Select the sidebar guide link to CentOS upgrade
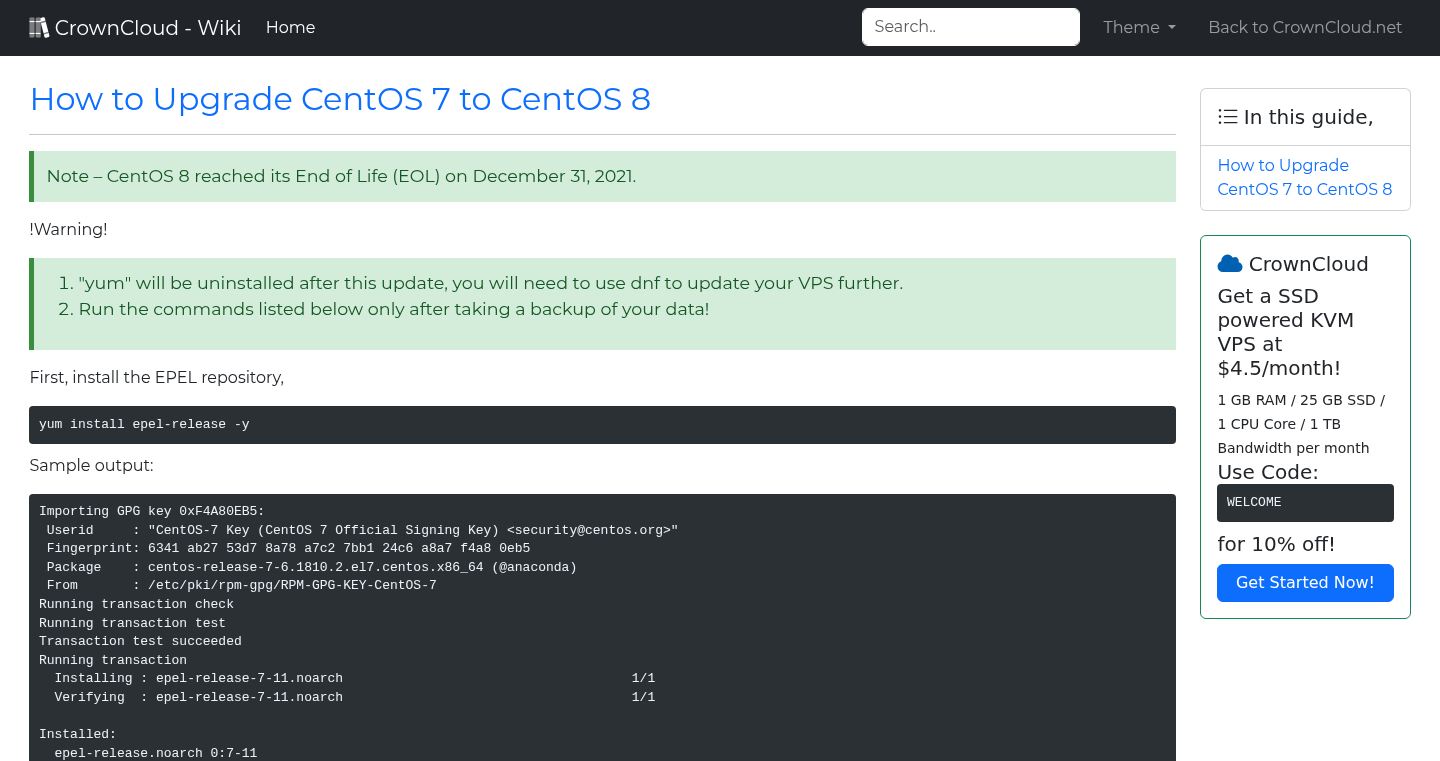This screenshot has width=1440, height=761. pyautogui.click(x=1304, y=177)
